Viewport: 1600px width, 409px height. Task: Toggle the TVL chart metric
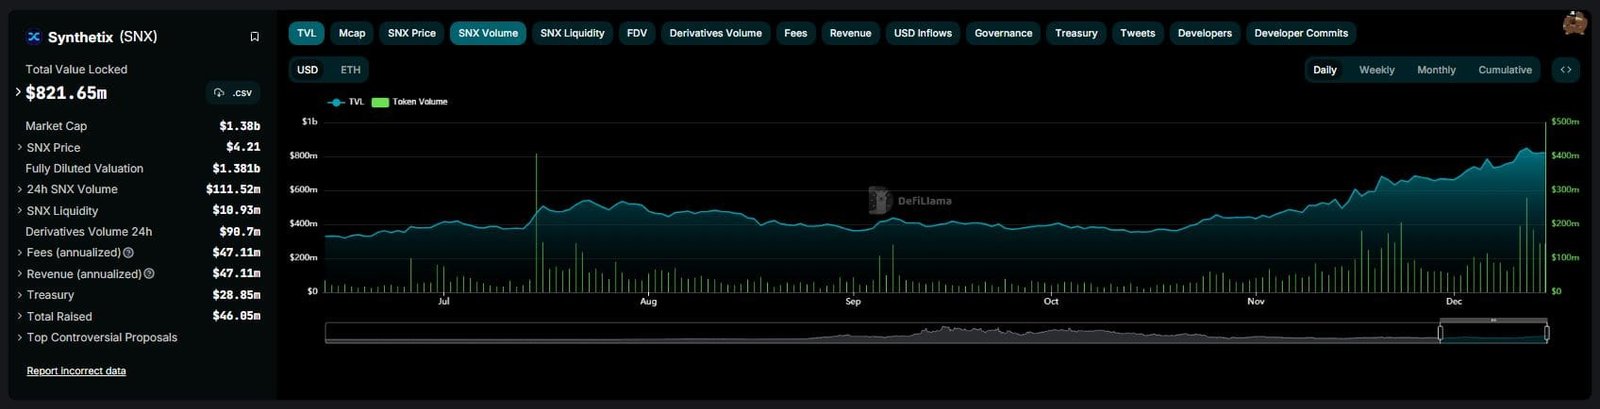(306, 33)
